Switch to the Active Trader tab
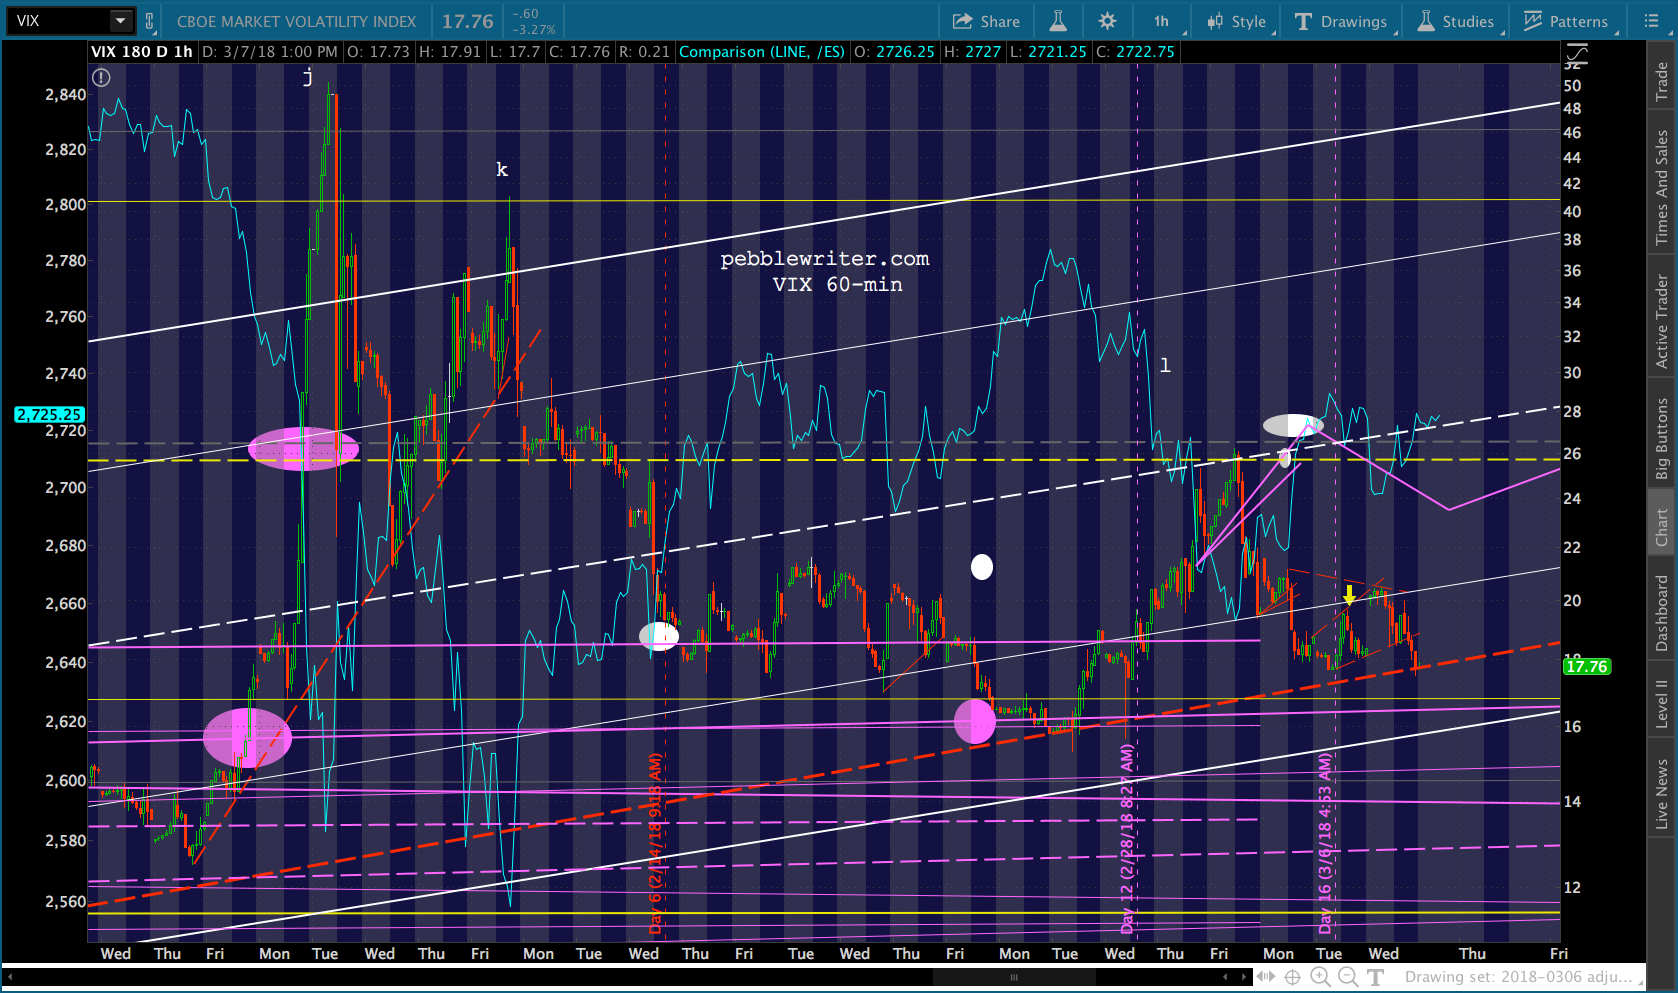1678x993 pixels. (x=1661, y=320)
